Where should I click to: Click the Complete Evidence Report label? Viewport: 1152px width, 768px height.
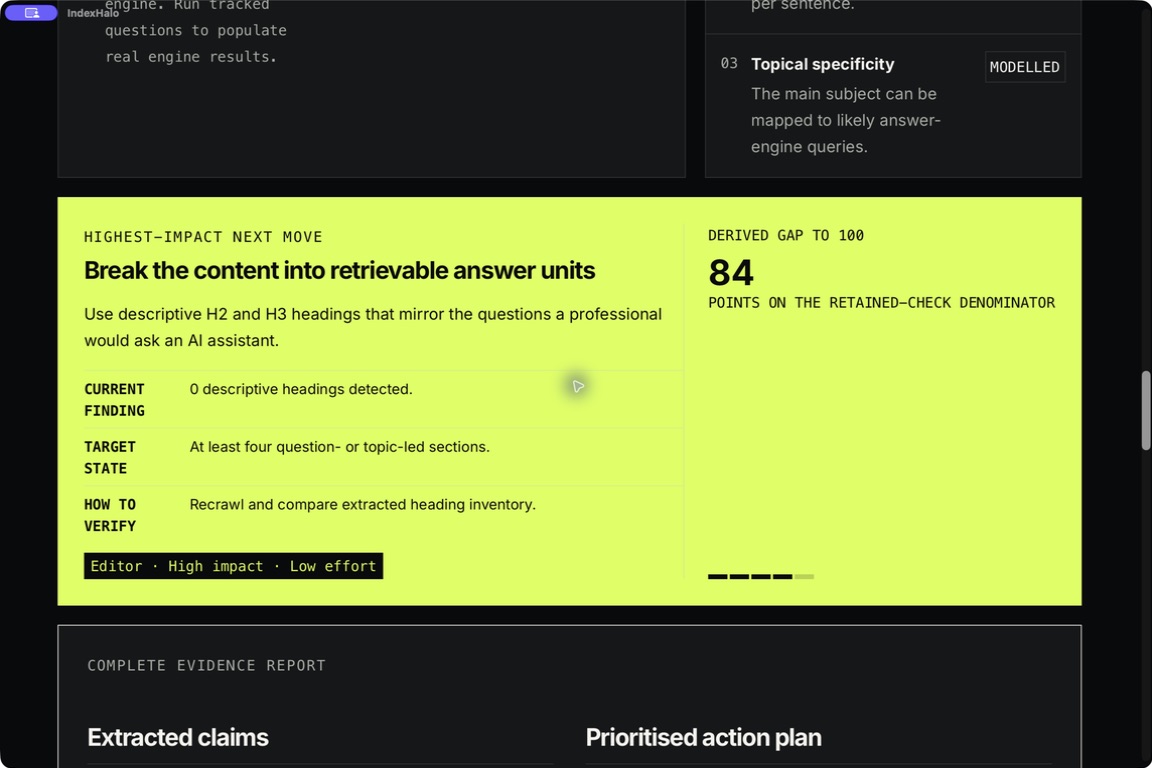206,665
